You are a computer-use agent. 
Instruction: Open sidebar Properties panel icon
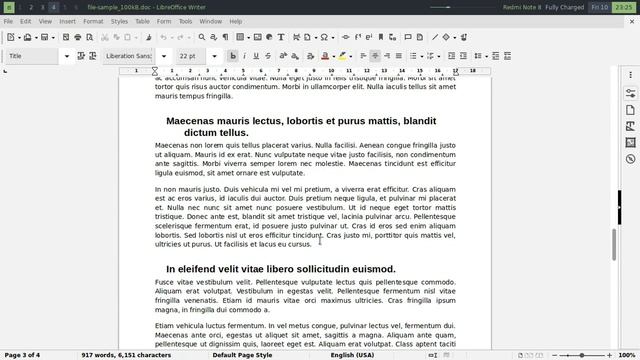coord(630,93)
